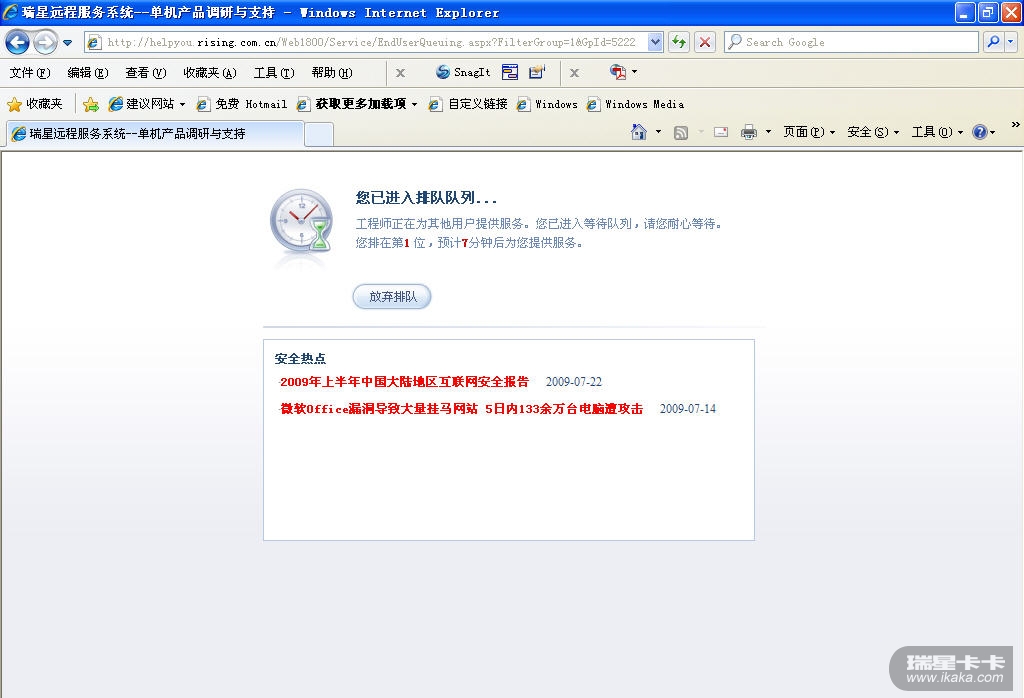The width and height of the screenshot is (1024, 698).
Task: Expand the PDF converter dropdown arrow
Action: [634, 72]
